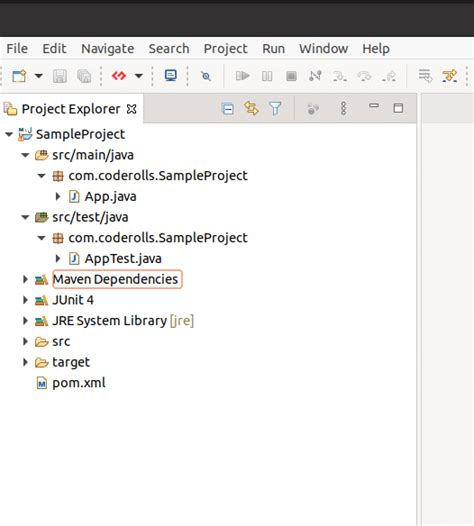The width and height of the screenshot is (474, 526).
Task: Toggle Link with Editor in Project Explorer
Action: (x=251, y=109)
